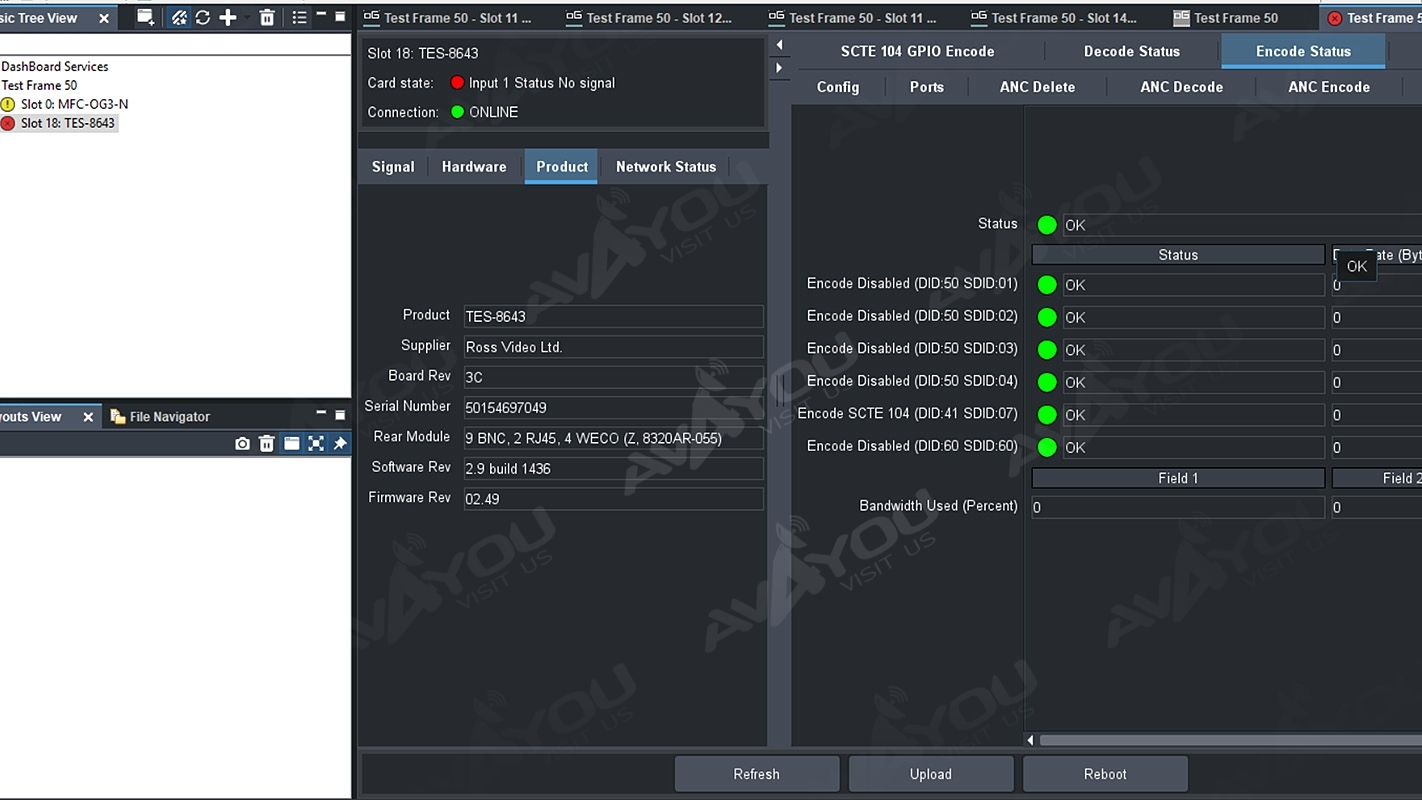Open the SCTE 104 GPIO Encode tab
The image size is (1422, 800).
click(917, 51)
